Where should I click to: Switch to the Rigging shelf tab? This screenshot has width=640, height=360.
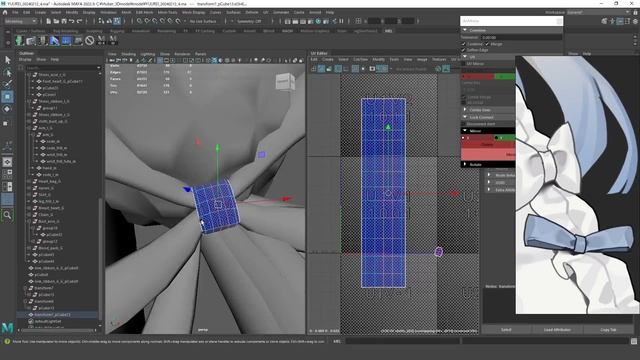[117, 31]
